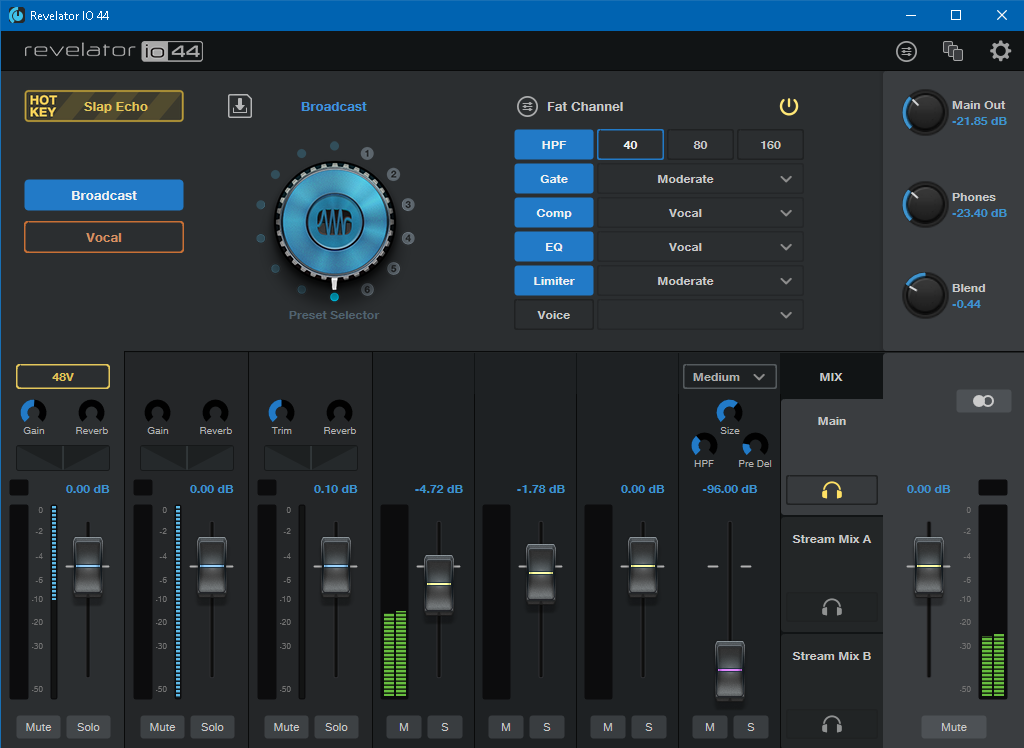Click the channel one Gain knob

click(33, 412)
